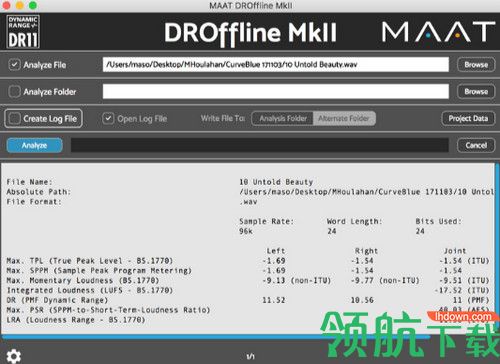
Task: Start analysis with the Analyze button
Action: point(34,145)
